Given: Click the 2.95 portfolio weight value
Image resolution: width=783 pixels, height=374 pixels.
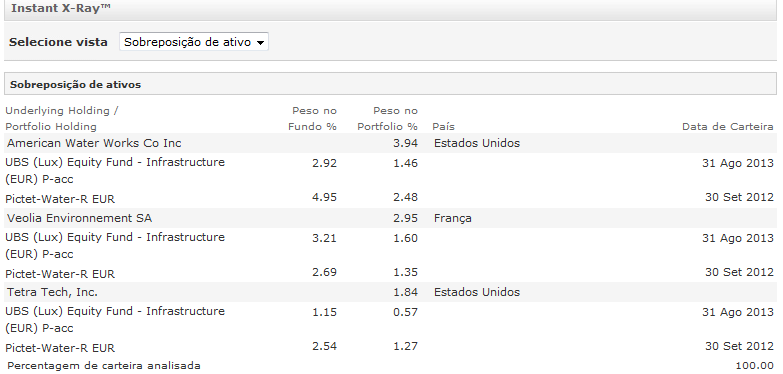Looking at the screenshot, I should pos(405,218).
